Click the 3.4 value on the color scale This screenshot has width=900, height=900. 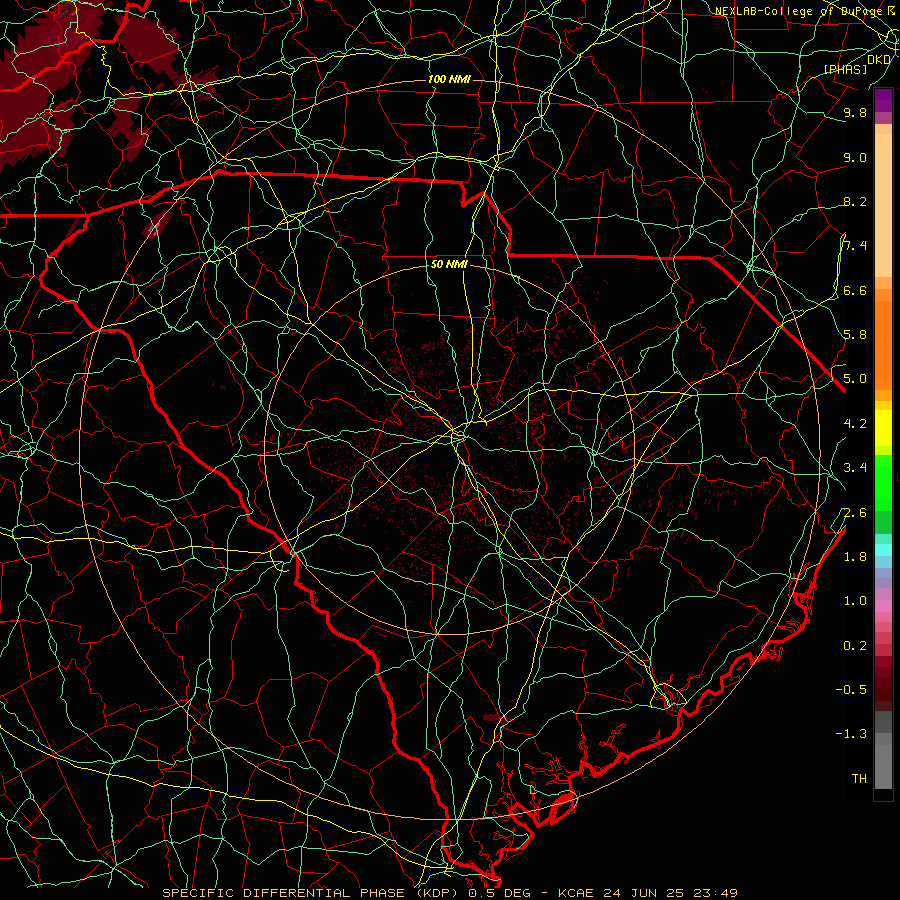[x=855, y=468]
